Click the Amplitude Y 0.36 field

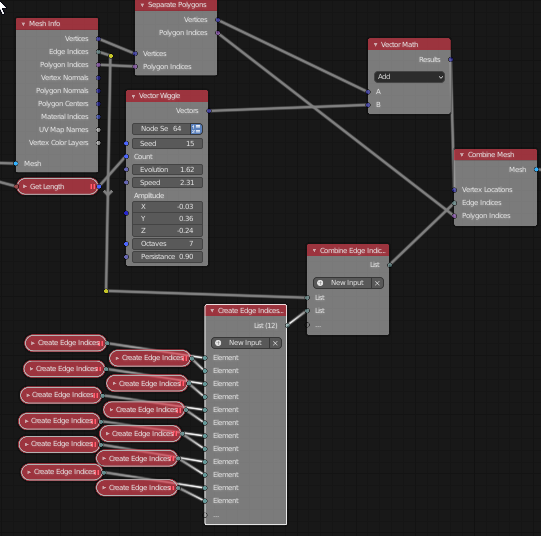point(167,219)
